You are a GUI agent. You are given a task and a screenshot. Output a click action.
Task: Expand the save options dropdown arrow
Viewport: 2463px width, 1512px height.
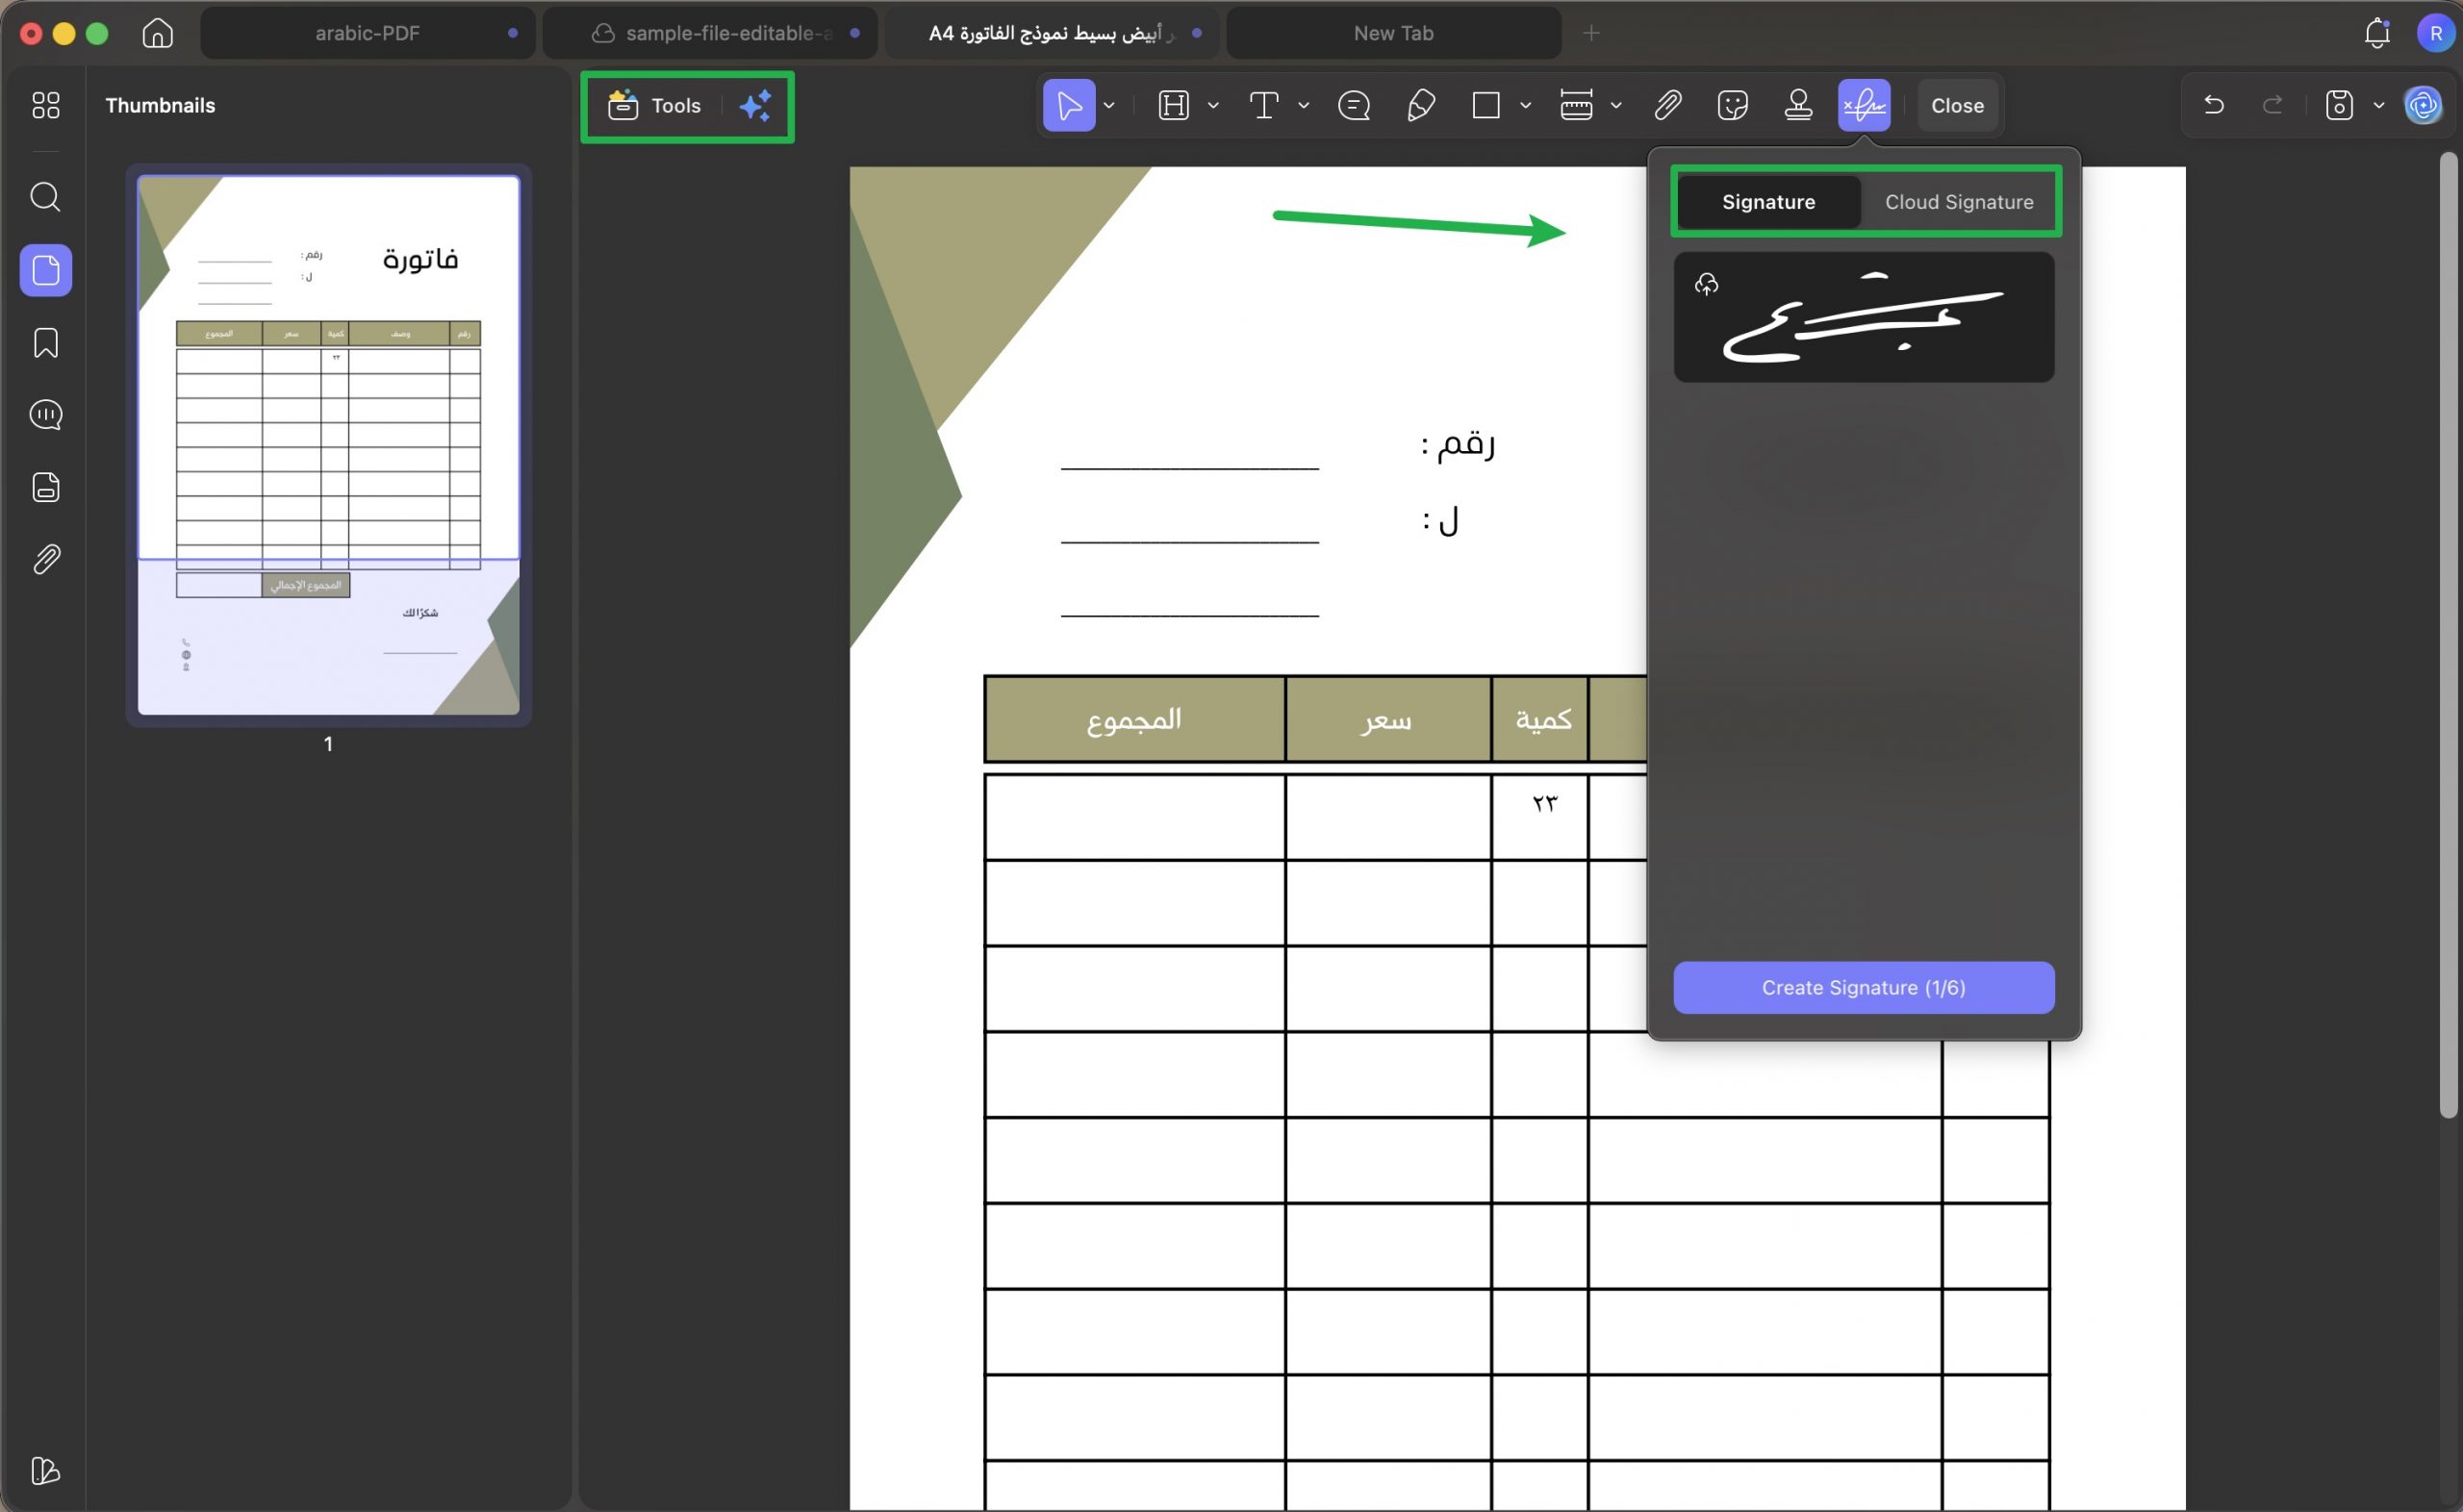point(2379,105)
